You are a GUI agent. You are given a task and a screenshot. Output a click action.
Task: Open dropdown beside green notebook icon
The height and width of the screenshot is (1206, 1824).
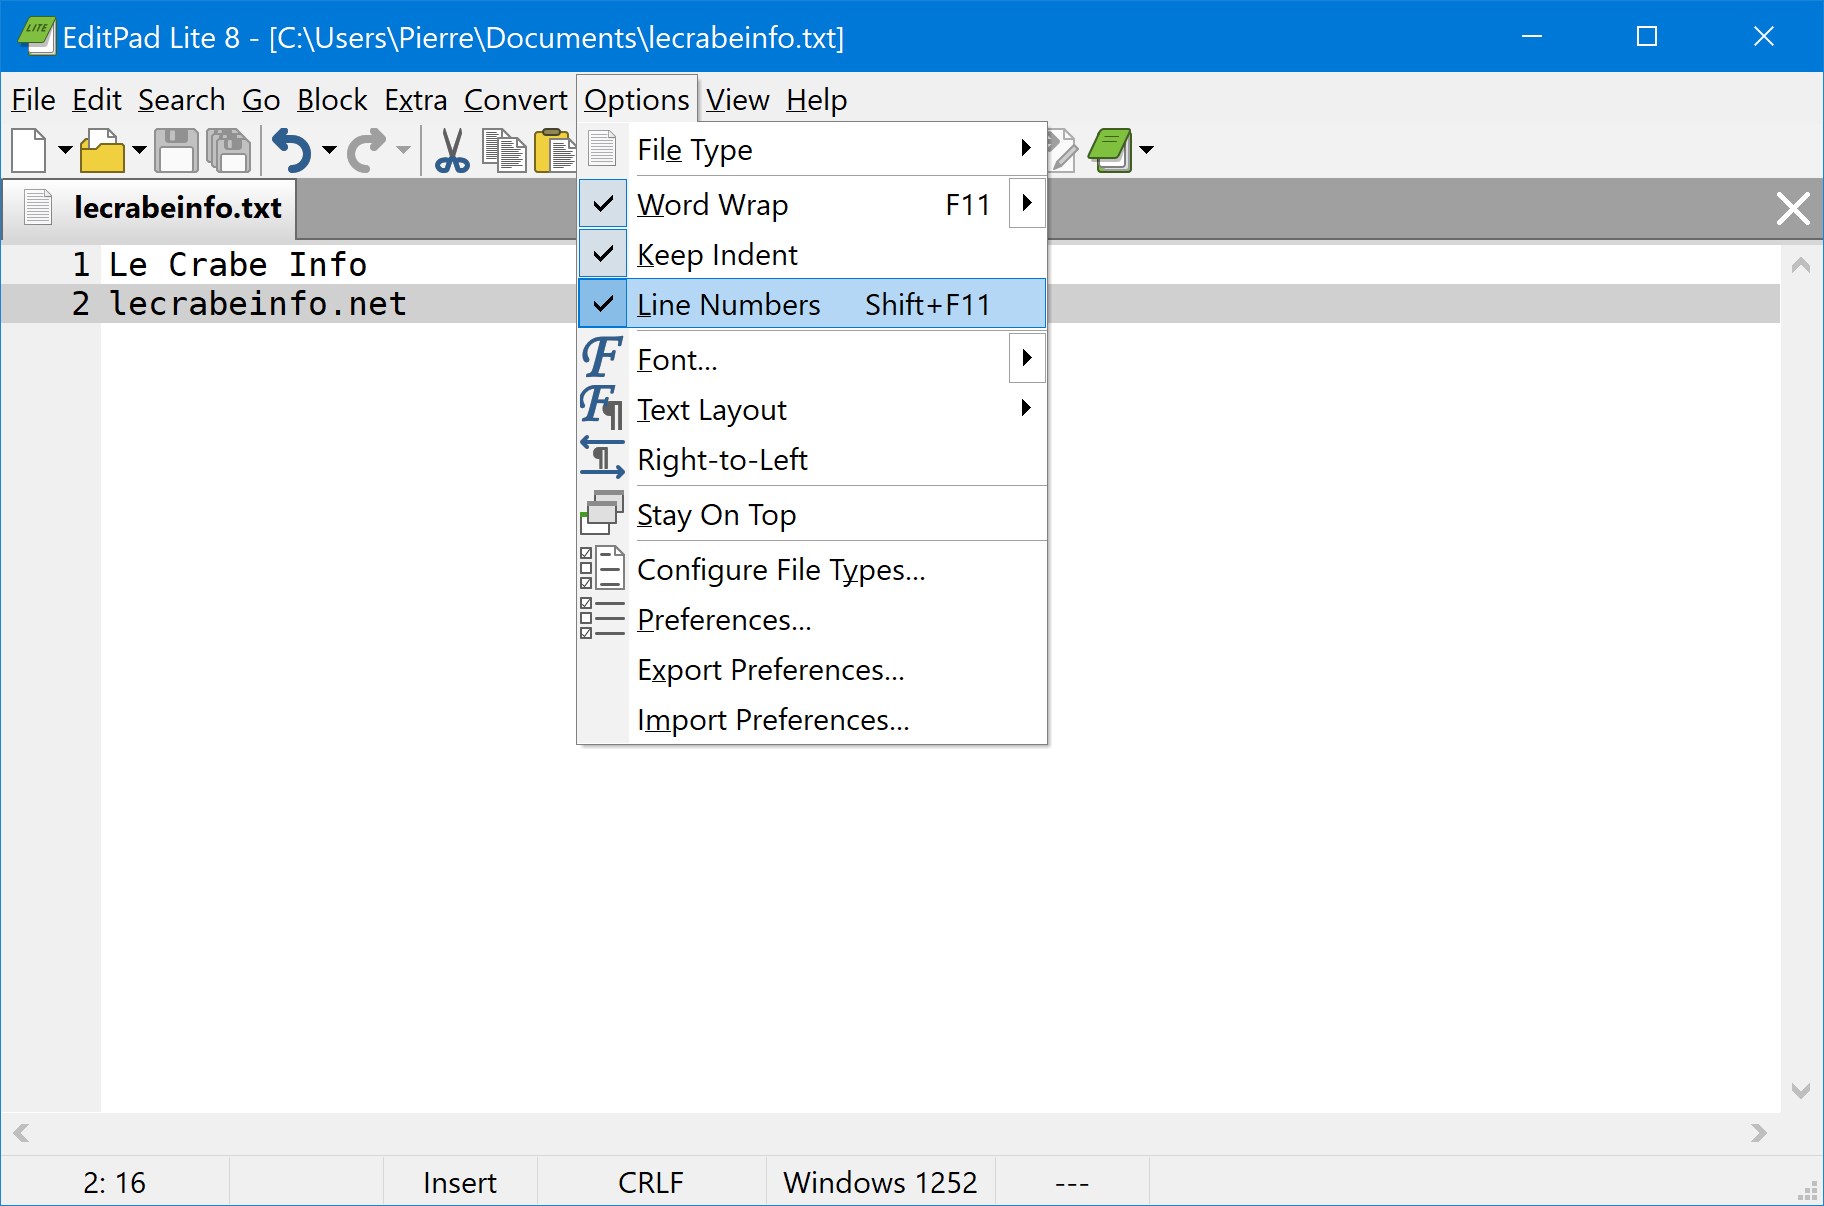pyautogui.click(x=1147, y=151)
